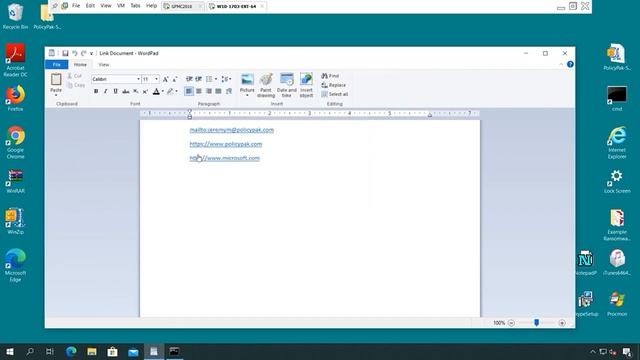Switch to the Home ribbon tab

[x=80, y=64]
